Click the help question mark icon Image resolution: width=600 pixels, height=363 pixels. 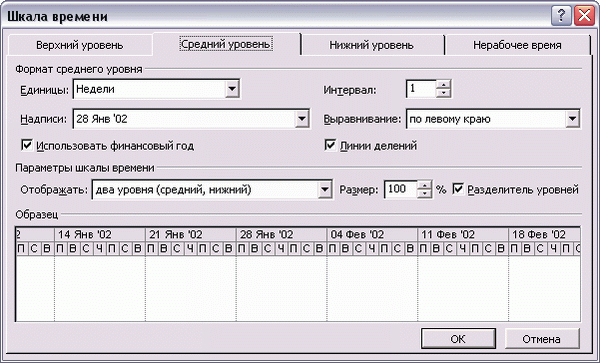click(561, 16)
